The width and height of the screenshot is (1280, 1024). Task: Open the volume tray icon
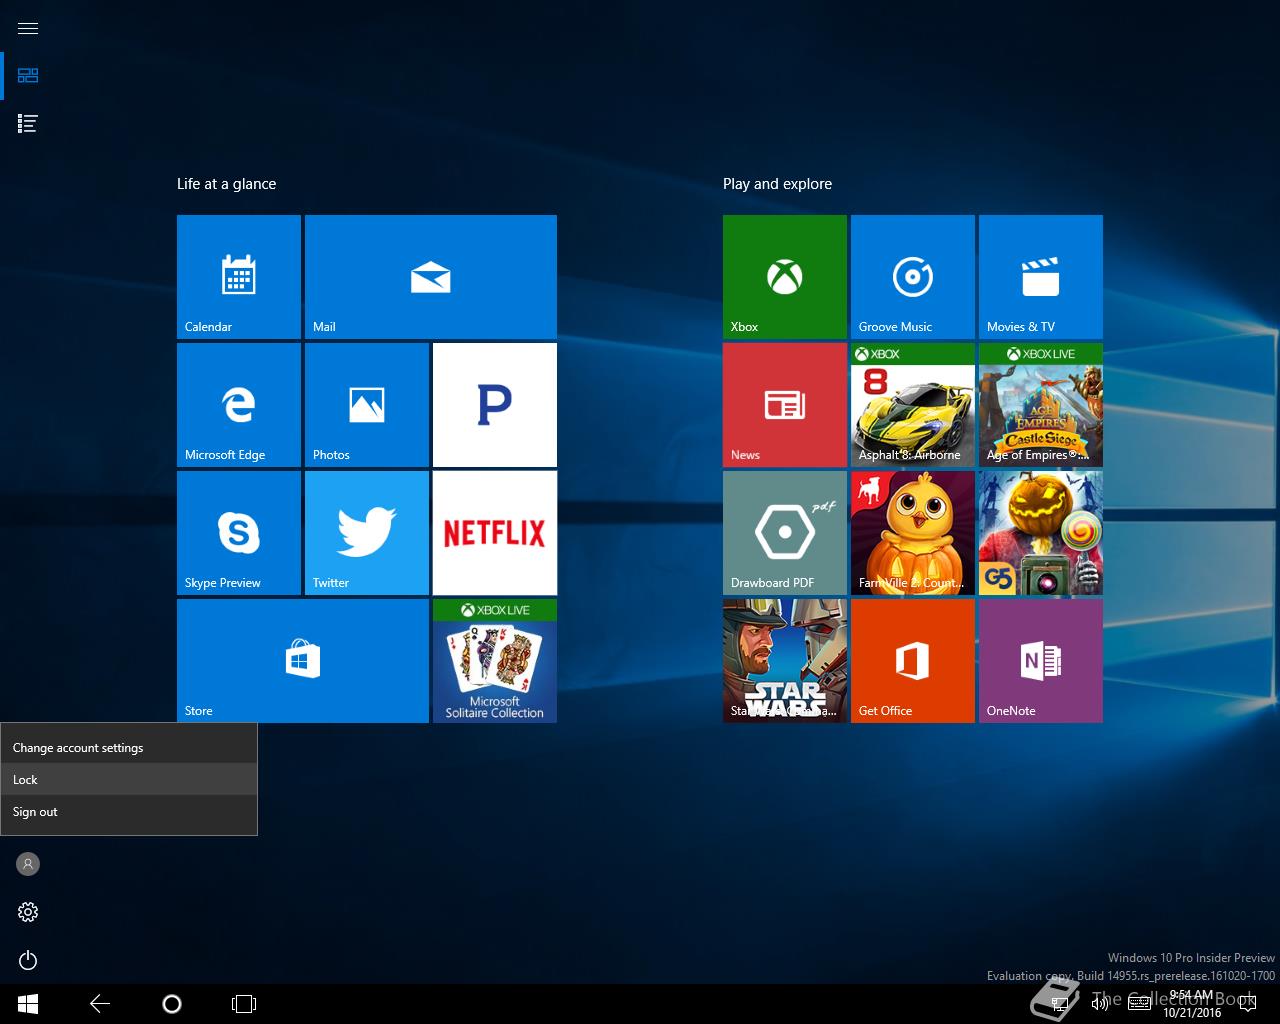point(1099,1003)
